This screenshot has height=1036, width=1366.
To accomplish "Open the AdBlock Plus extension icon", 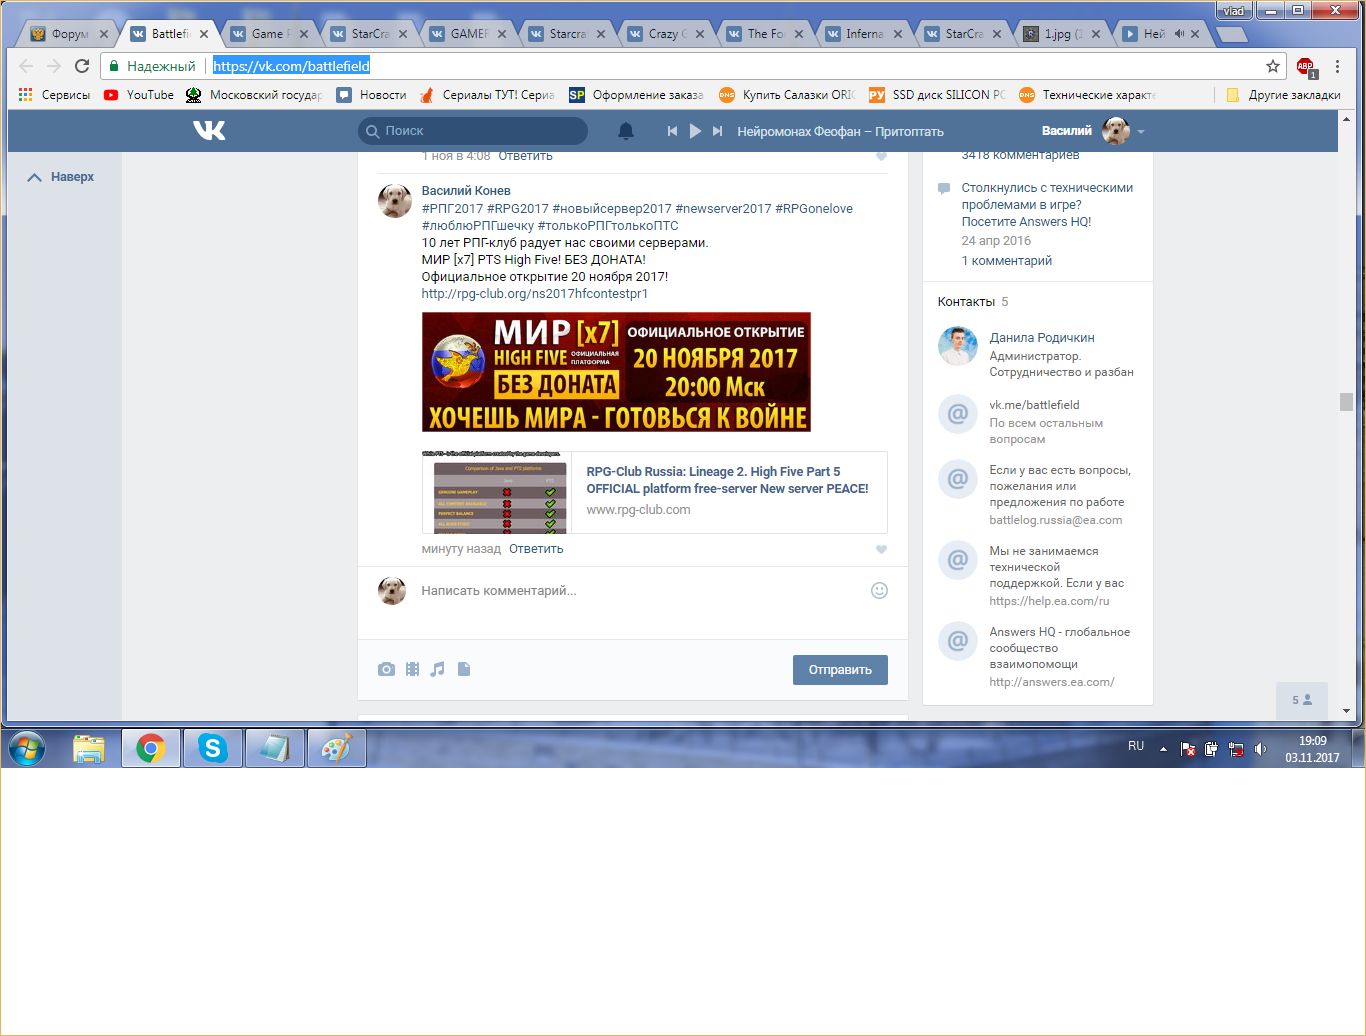I will tap(1306, 67).
